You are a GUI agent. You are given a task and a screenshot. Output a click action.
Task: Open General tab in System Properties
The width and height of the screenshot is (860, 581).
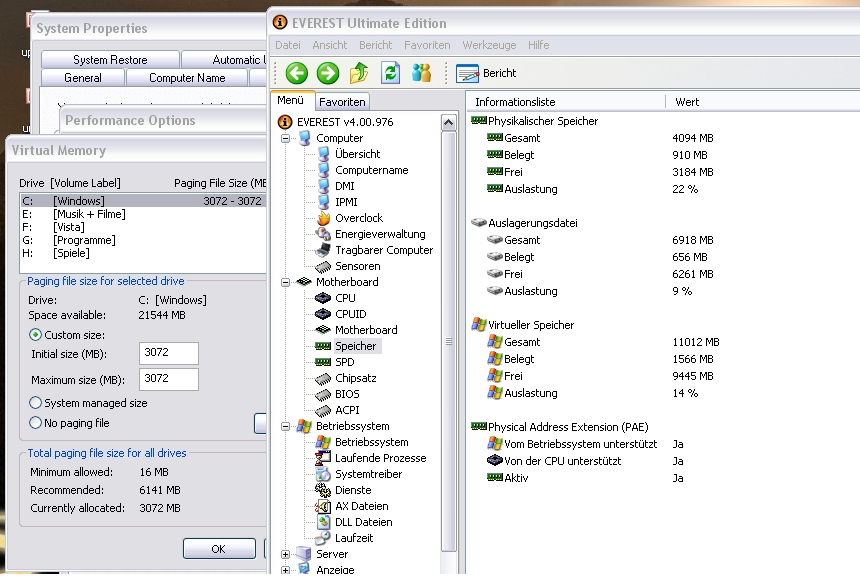83,78
